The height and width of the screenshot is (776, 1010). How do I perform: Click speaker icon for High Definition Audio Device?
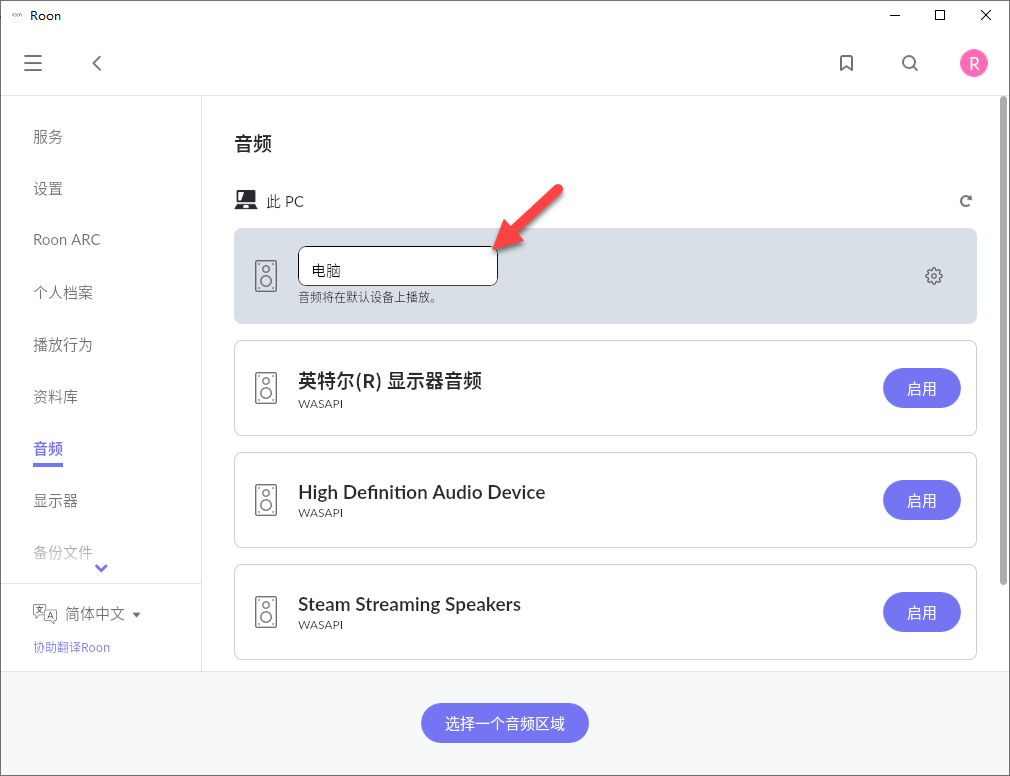click(x=266, y=500)
